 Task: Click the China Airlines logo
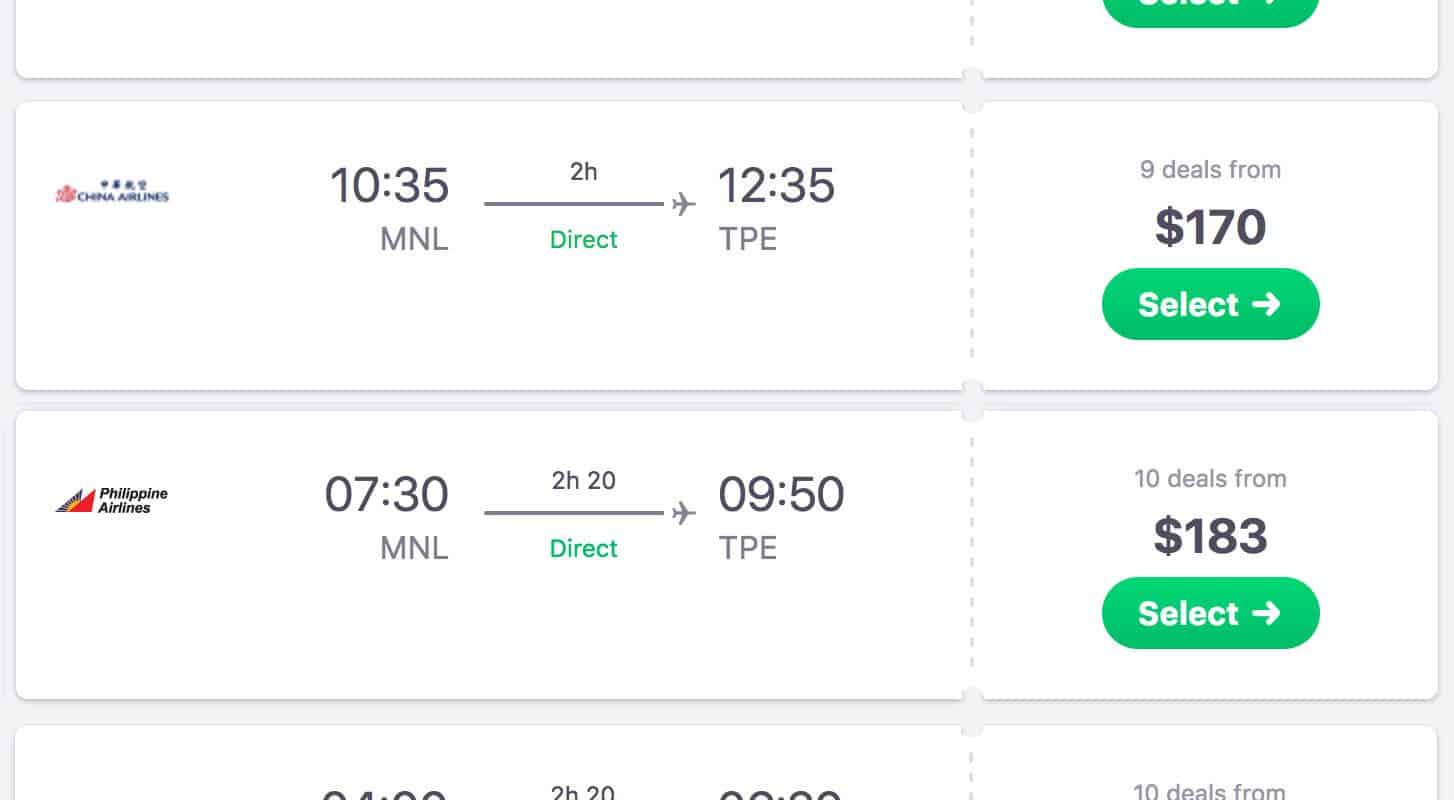pyautogui.click(x=112, y=191)
